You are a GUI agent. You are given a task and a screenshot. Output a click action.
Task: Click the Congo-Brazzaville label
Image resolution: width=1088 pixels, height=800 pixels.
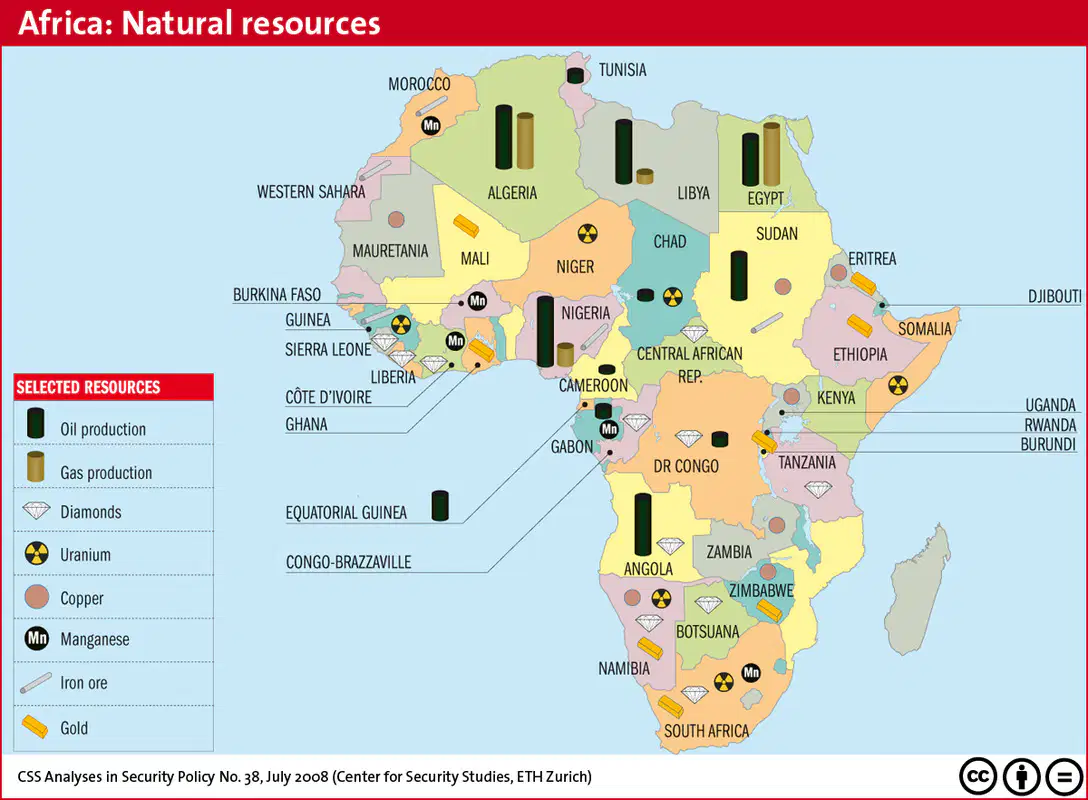pyautogui.click(x=348, y=562)
